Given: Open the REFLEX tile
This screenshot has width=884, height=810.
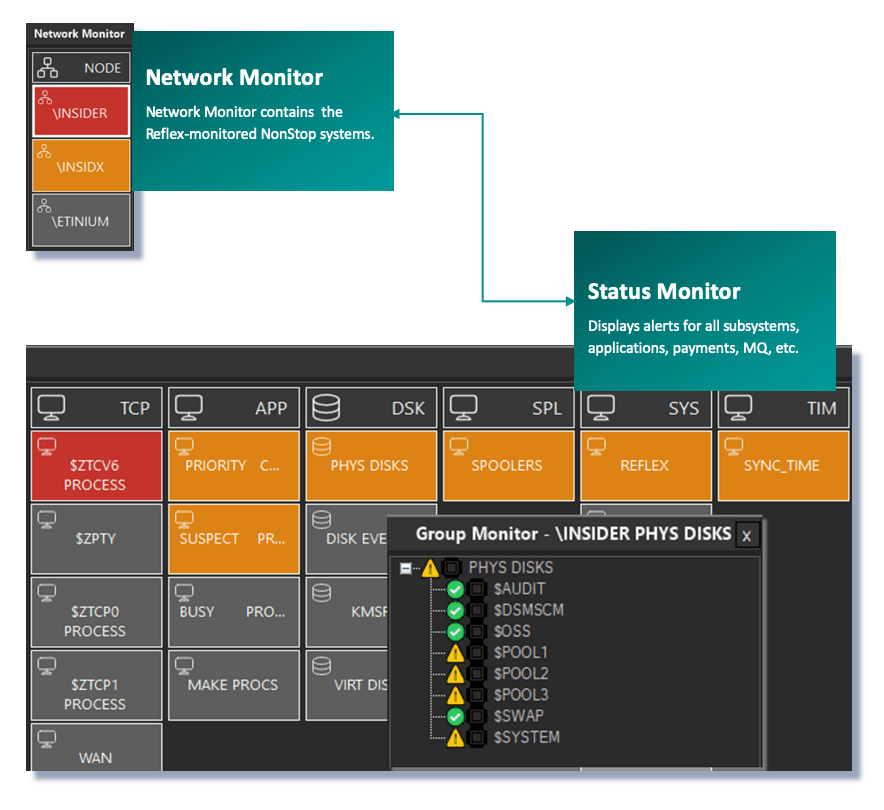Looking at the screenshot, I should (x=646, y=466).
